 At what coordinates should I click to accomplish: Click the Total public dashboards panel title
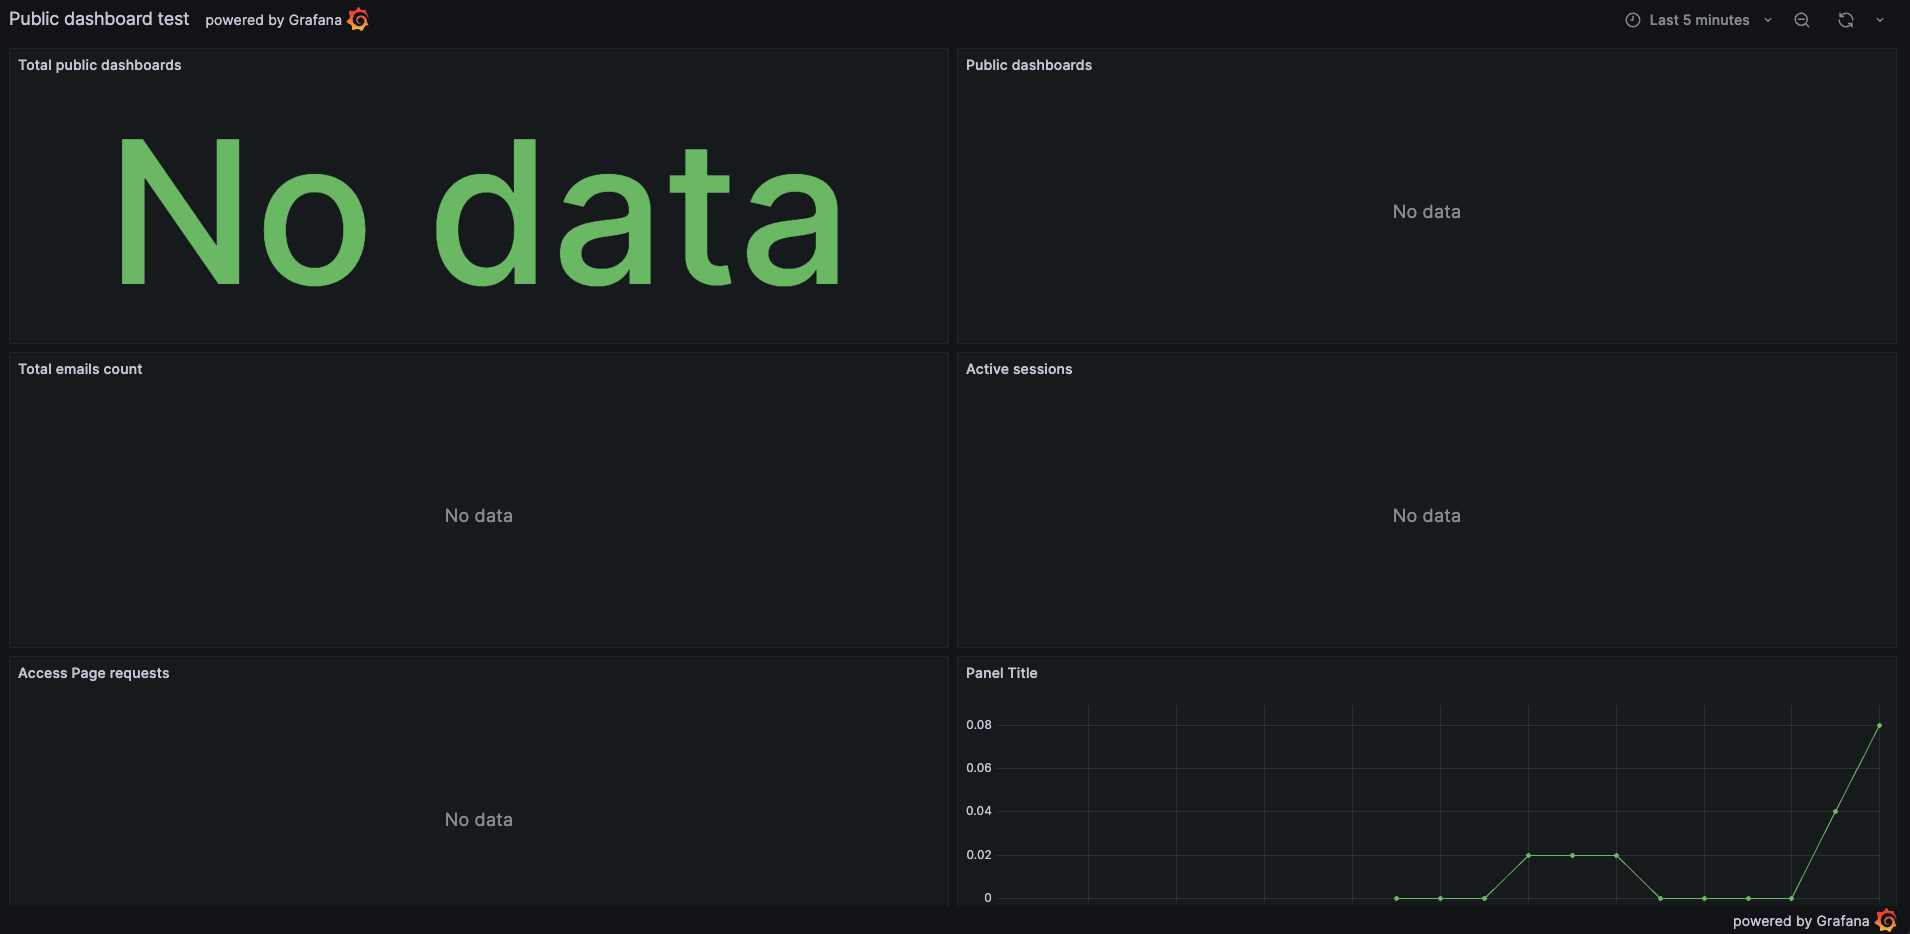(99, 65)
